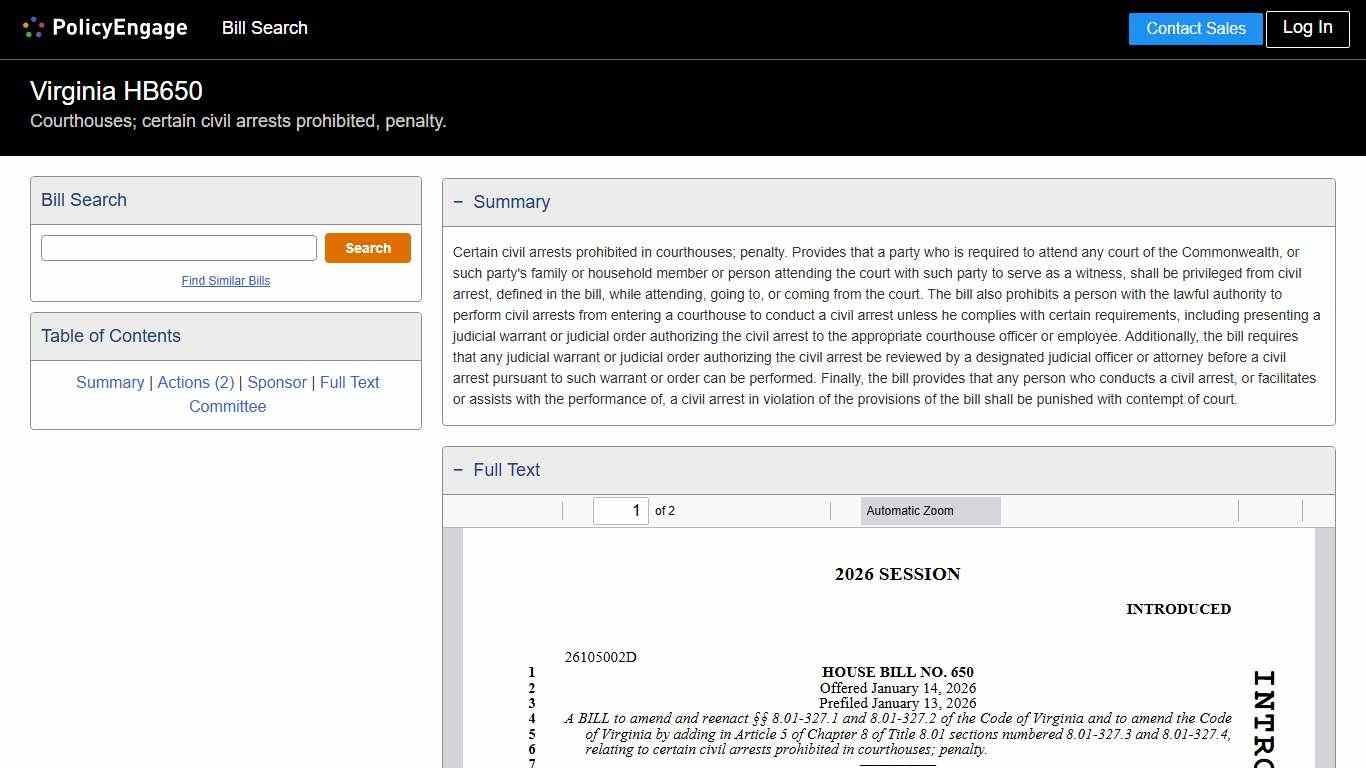Collapse the Summary section
The width and height of the screenshot is (1366, 768).
click(x=459, y=201)
